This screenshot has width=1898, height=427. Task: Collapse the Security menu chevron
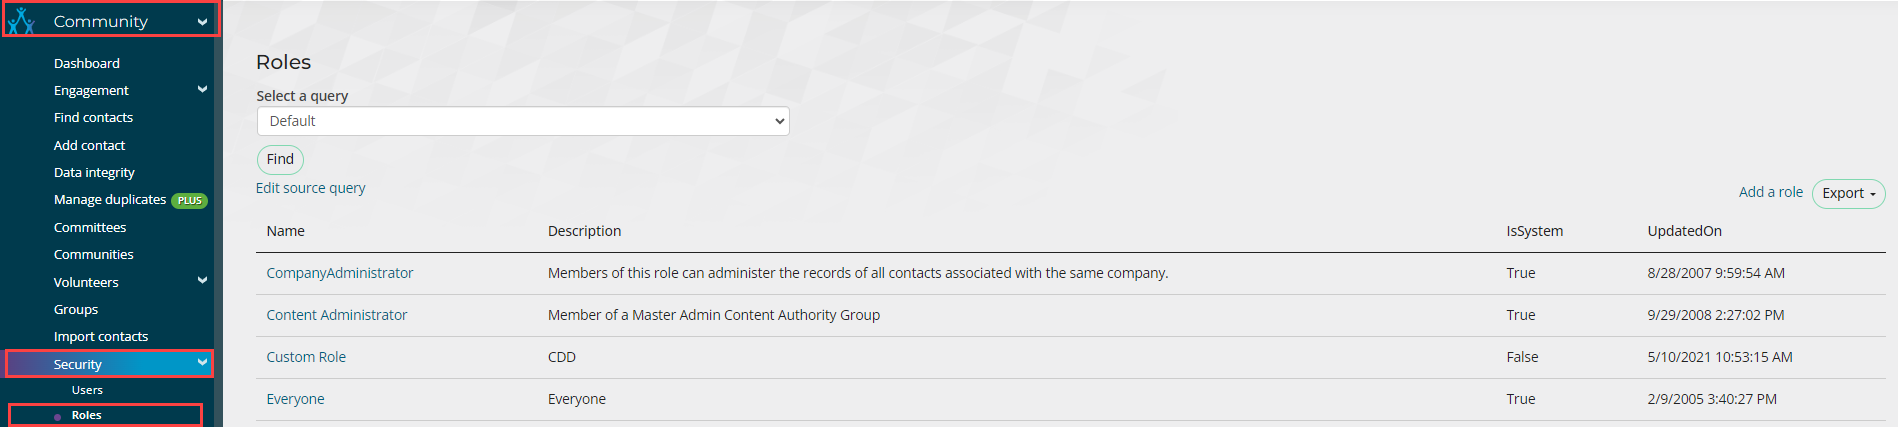tap(203, 363)
